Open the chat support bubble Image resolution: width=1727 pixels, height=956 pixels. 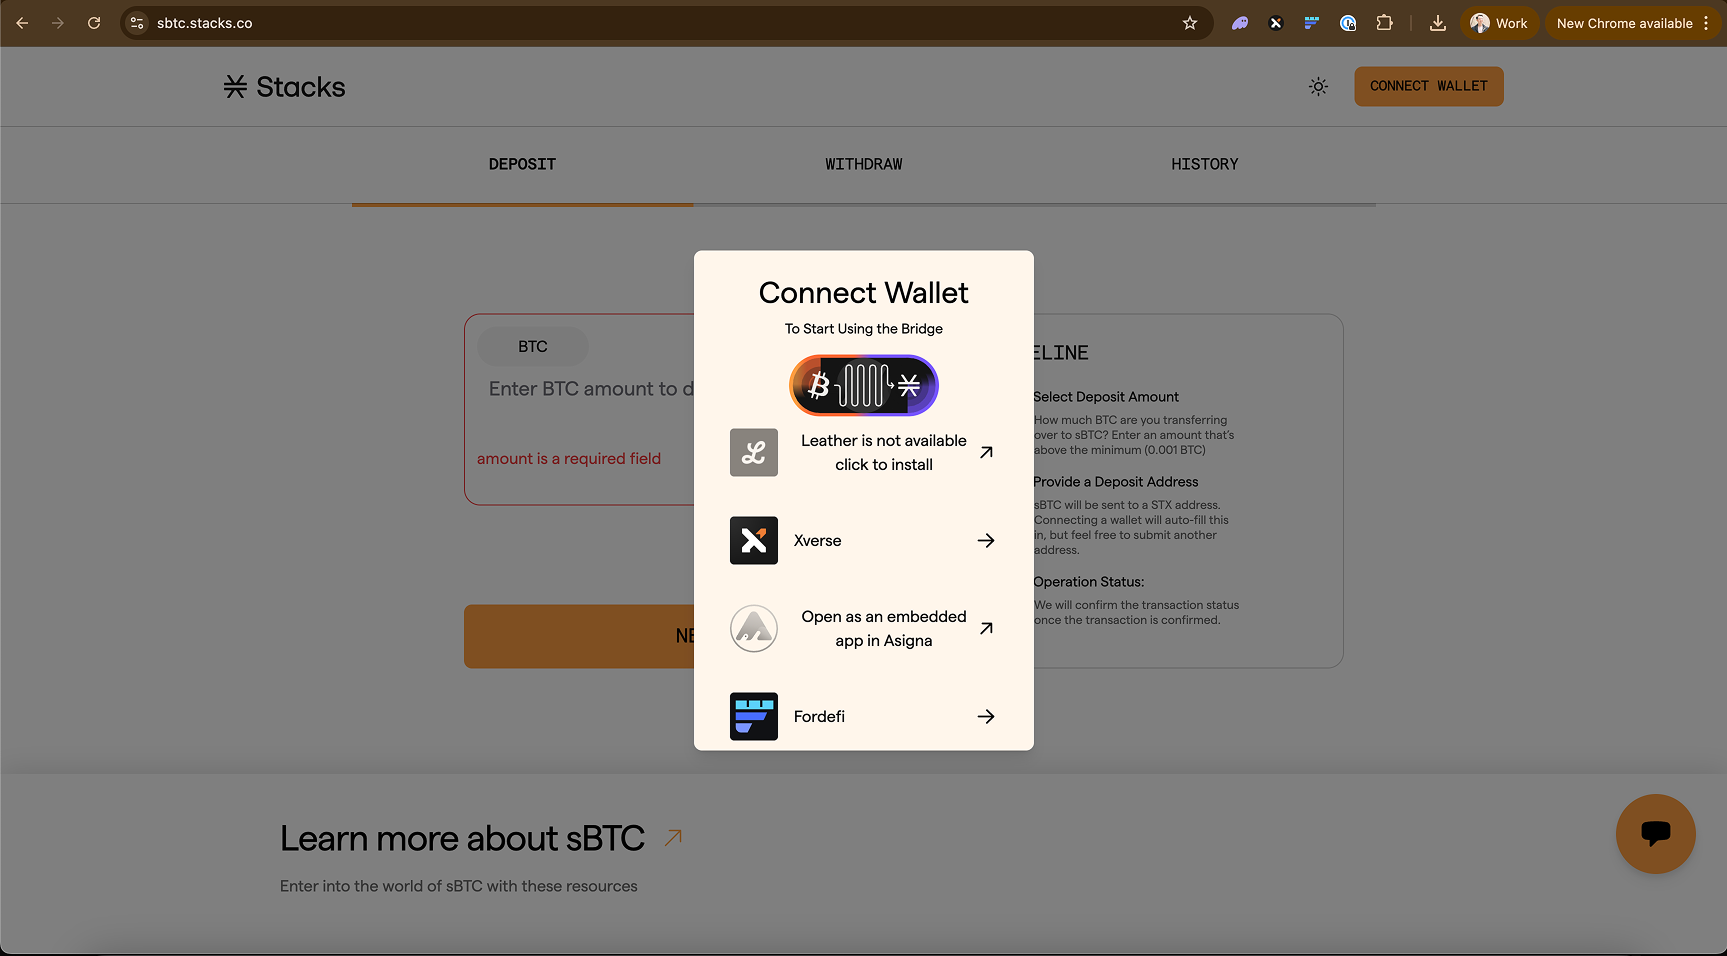point(1655,834)
